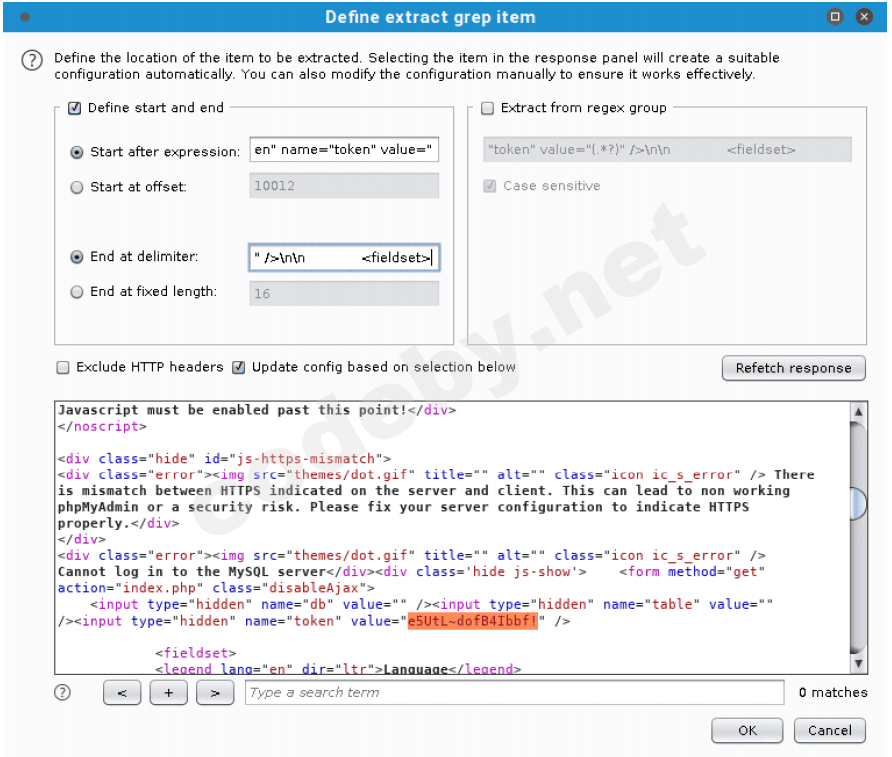Click the response panel vertical scrollbar thumb
This screenshot has width=892, height=757.
coord(858,503)
